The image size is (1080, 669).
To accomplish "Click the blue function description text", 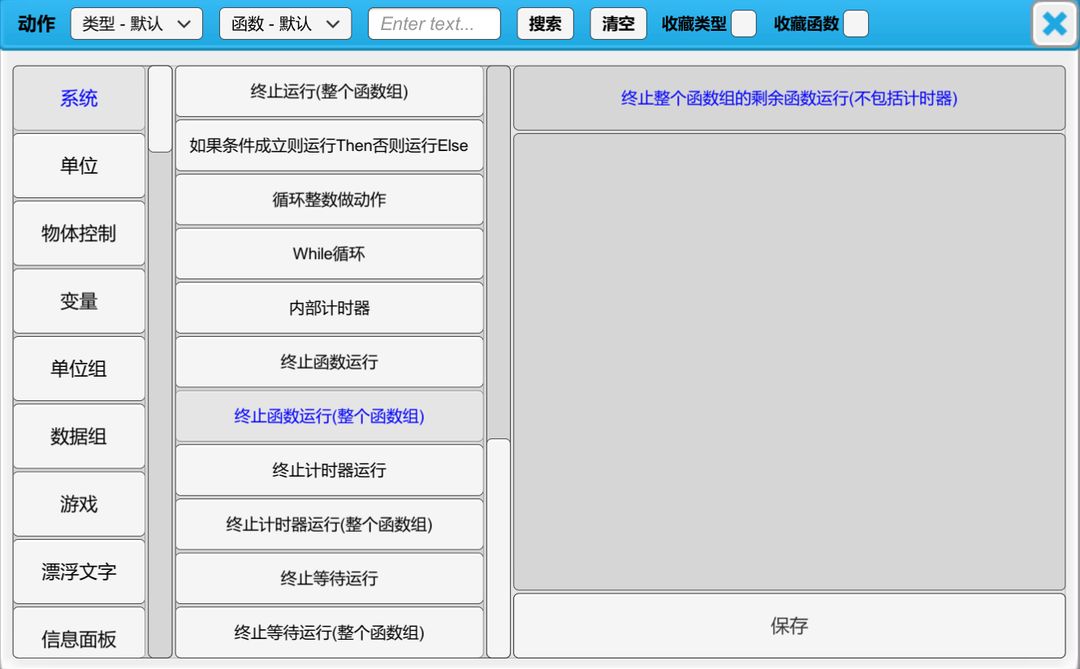I will [789, 98].
